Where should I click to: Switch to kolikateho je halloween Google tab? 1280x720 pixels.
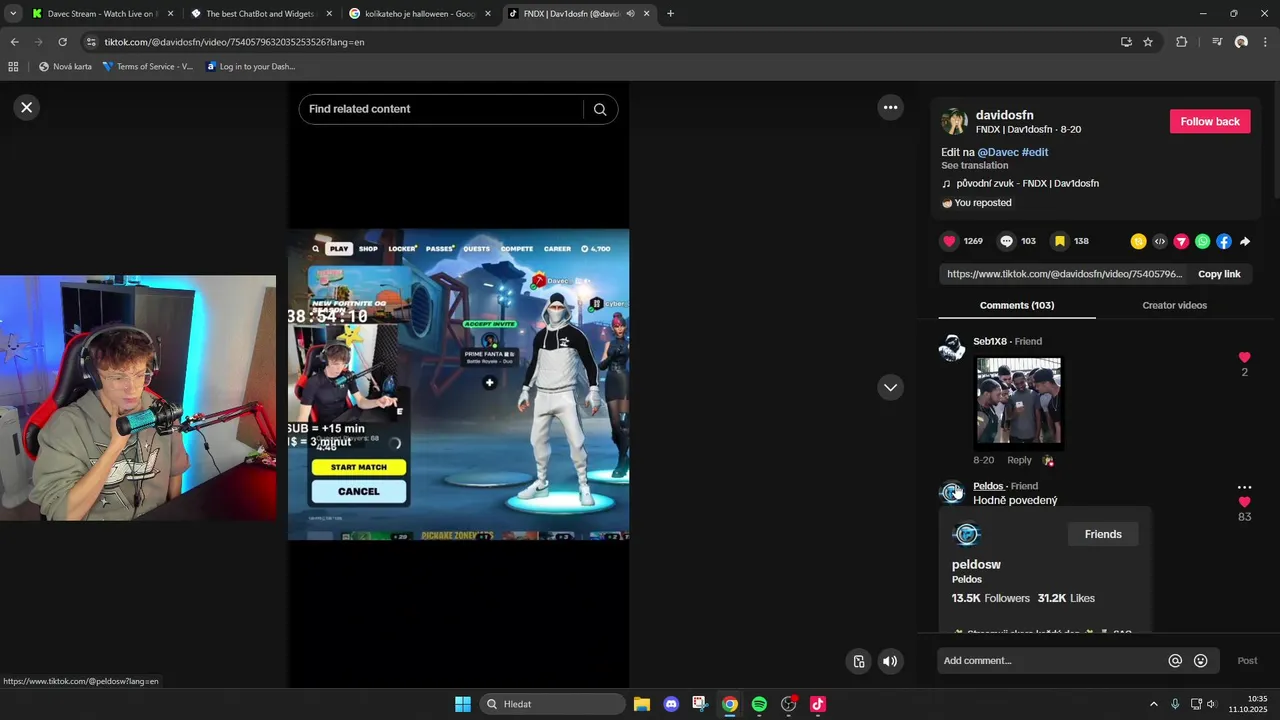[420, 14]
